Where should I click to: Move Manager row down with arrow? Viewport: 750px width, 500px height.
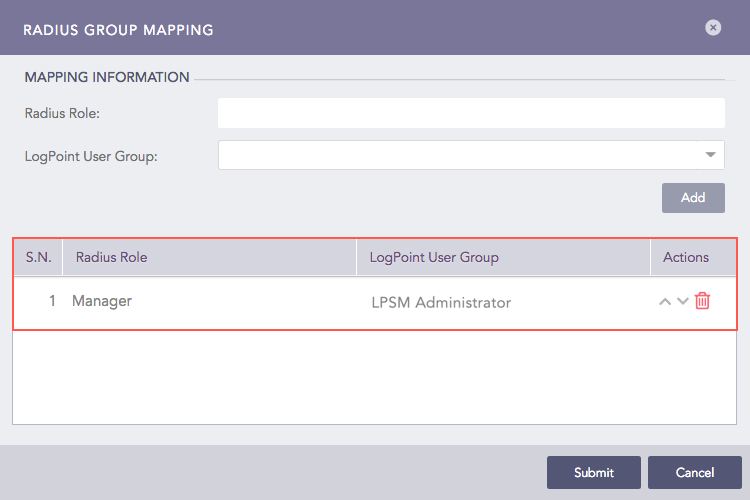pos(683,301)
